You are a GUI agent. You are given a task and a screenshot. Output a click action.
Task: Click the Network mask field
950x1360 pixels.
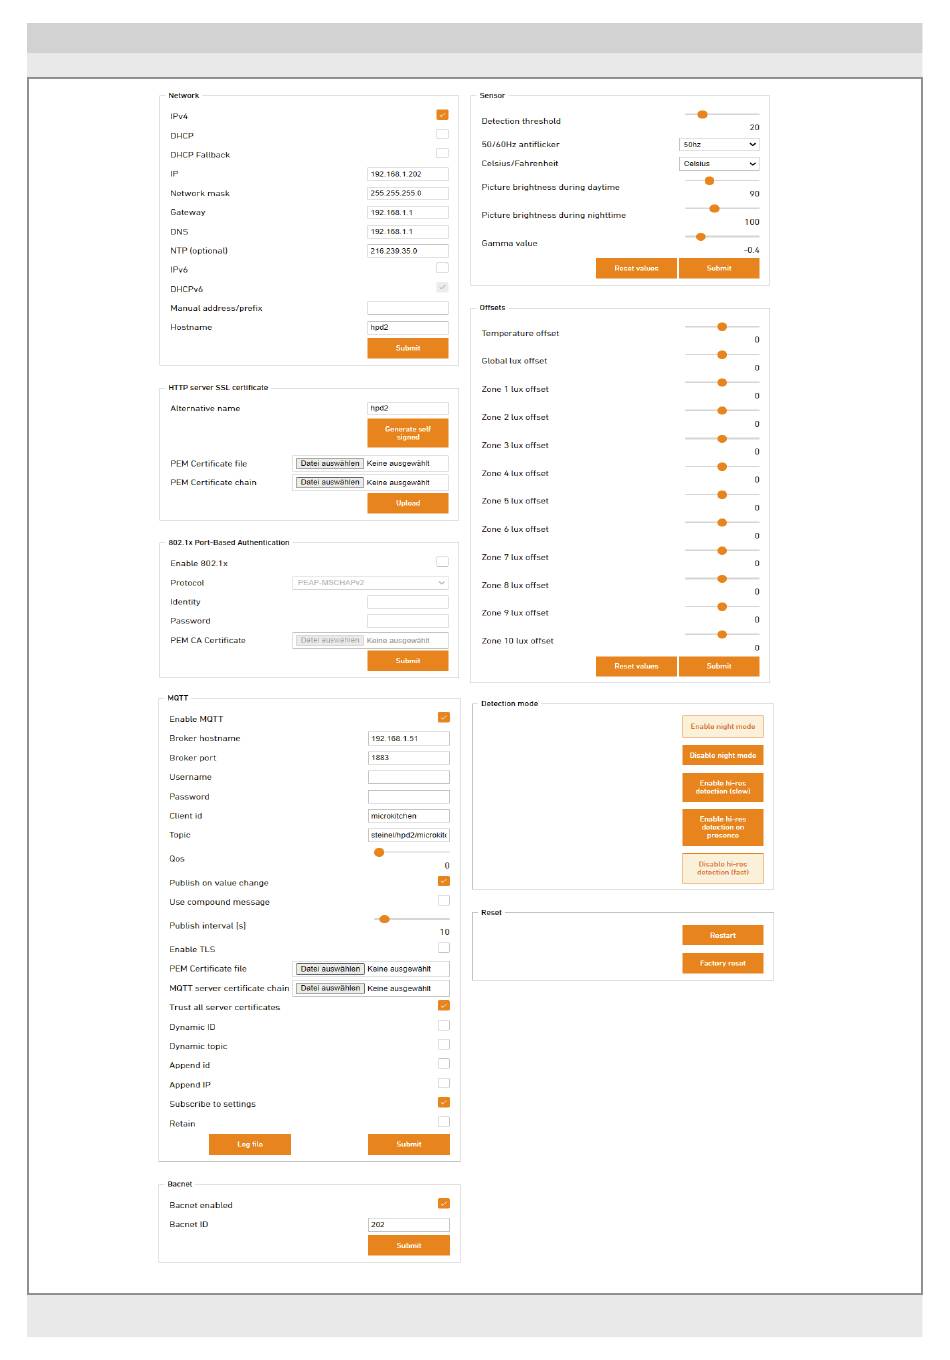[x=408, y=193]
